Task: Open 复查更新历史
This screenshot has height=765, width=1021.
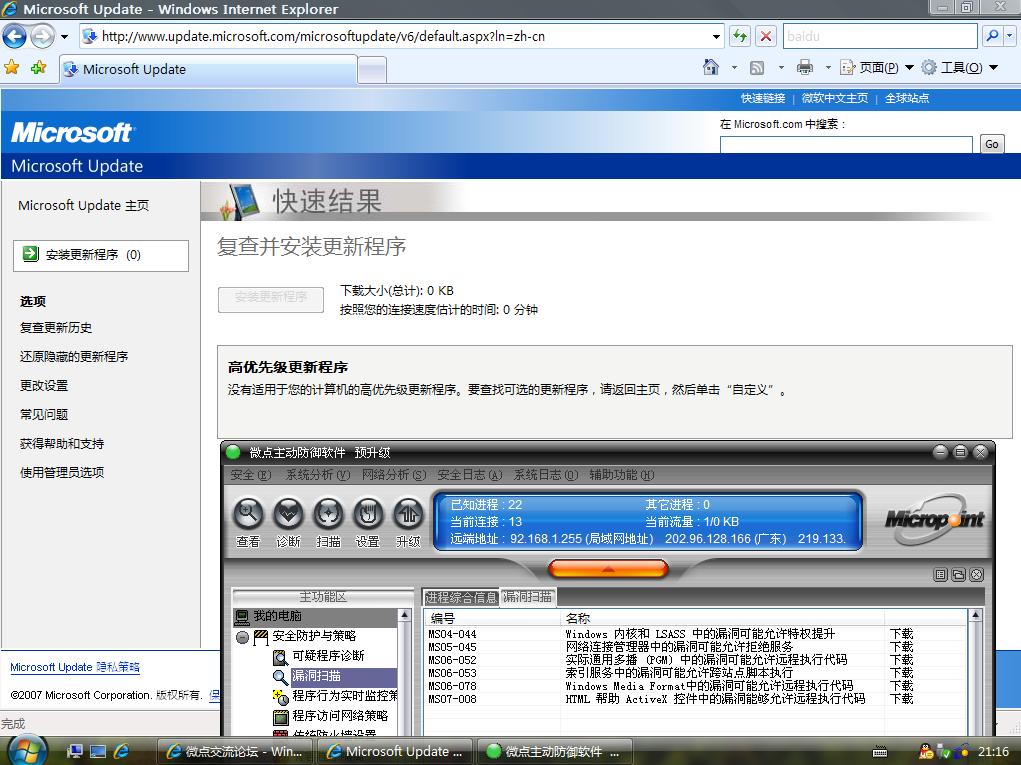Action: tap(56, 327)
